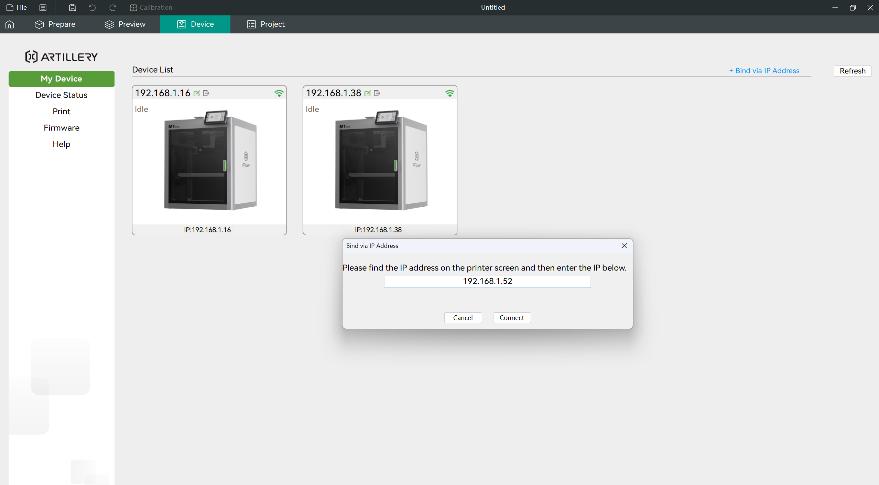879x485 pixels.
Task: Click the Save floppy-disk icon
Action: pyautogui.click(x=72, y=7)
